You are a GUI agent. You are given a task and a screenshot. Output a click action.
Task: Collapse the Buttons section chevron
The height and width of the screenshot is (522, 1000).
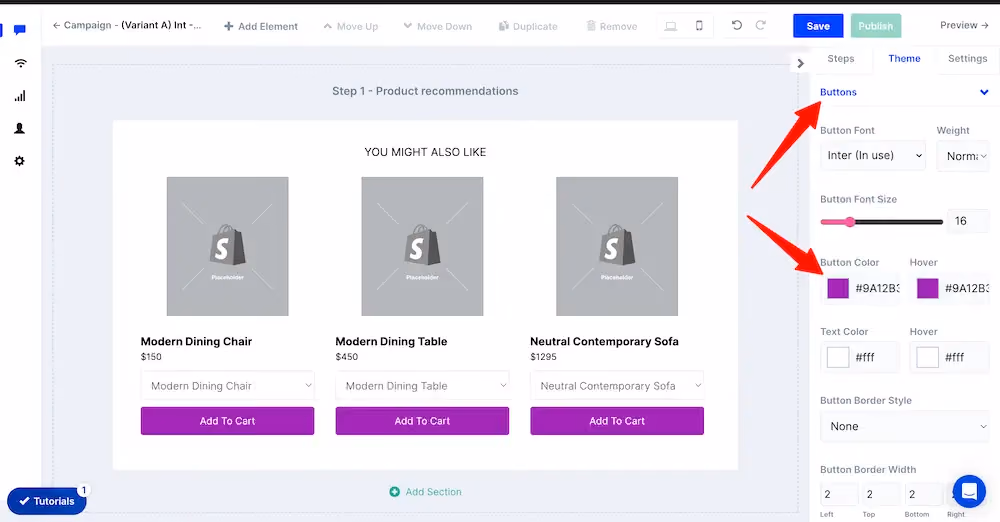[984, 93]
